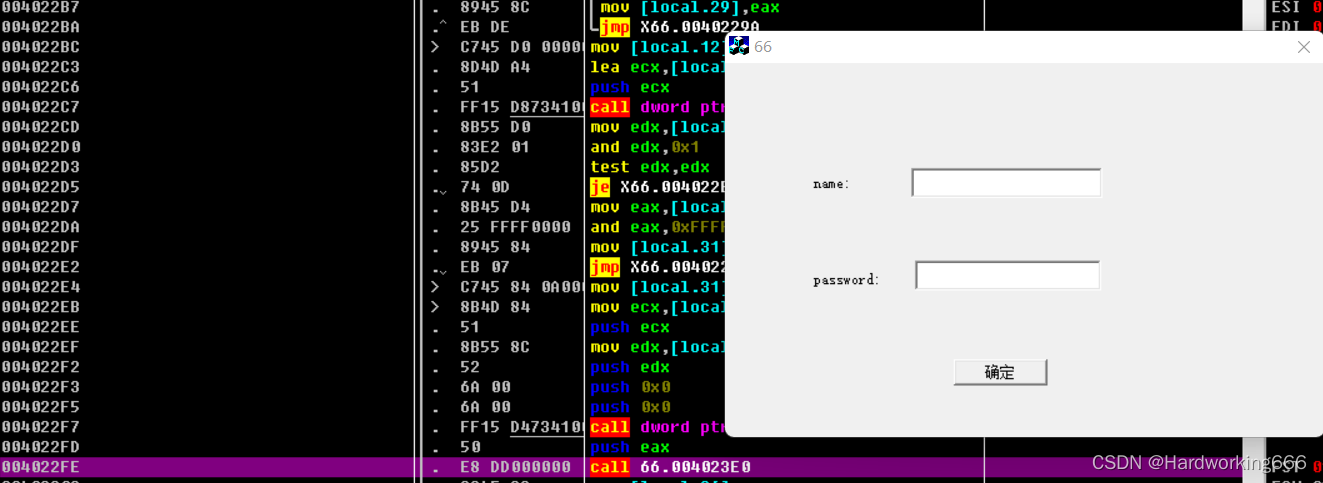The height and width of the screenshot is (483, 1323).
Task: Select address row 004022F2
Action: coord(41,367)
